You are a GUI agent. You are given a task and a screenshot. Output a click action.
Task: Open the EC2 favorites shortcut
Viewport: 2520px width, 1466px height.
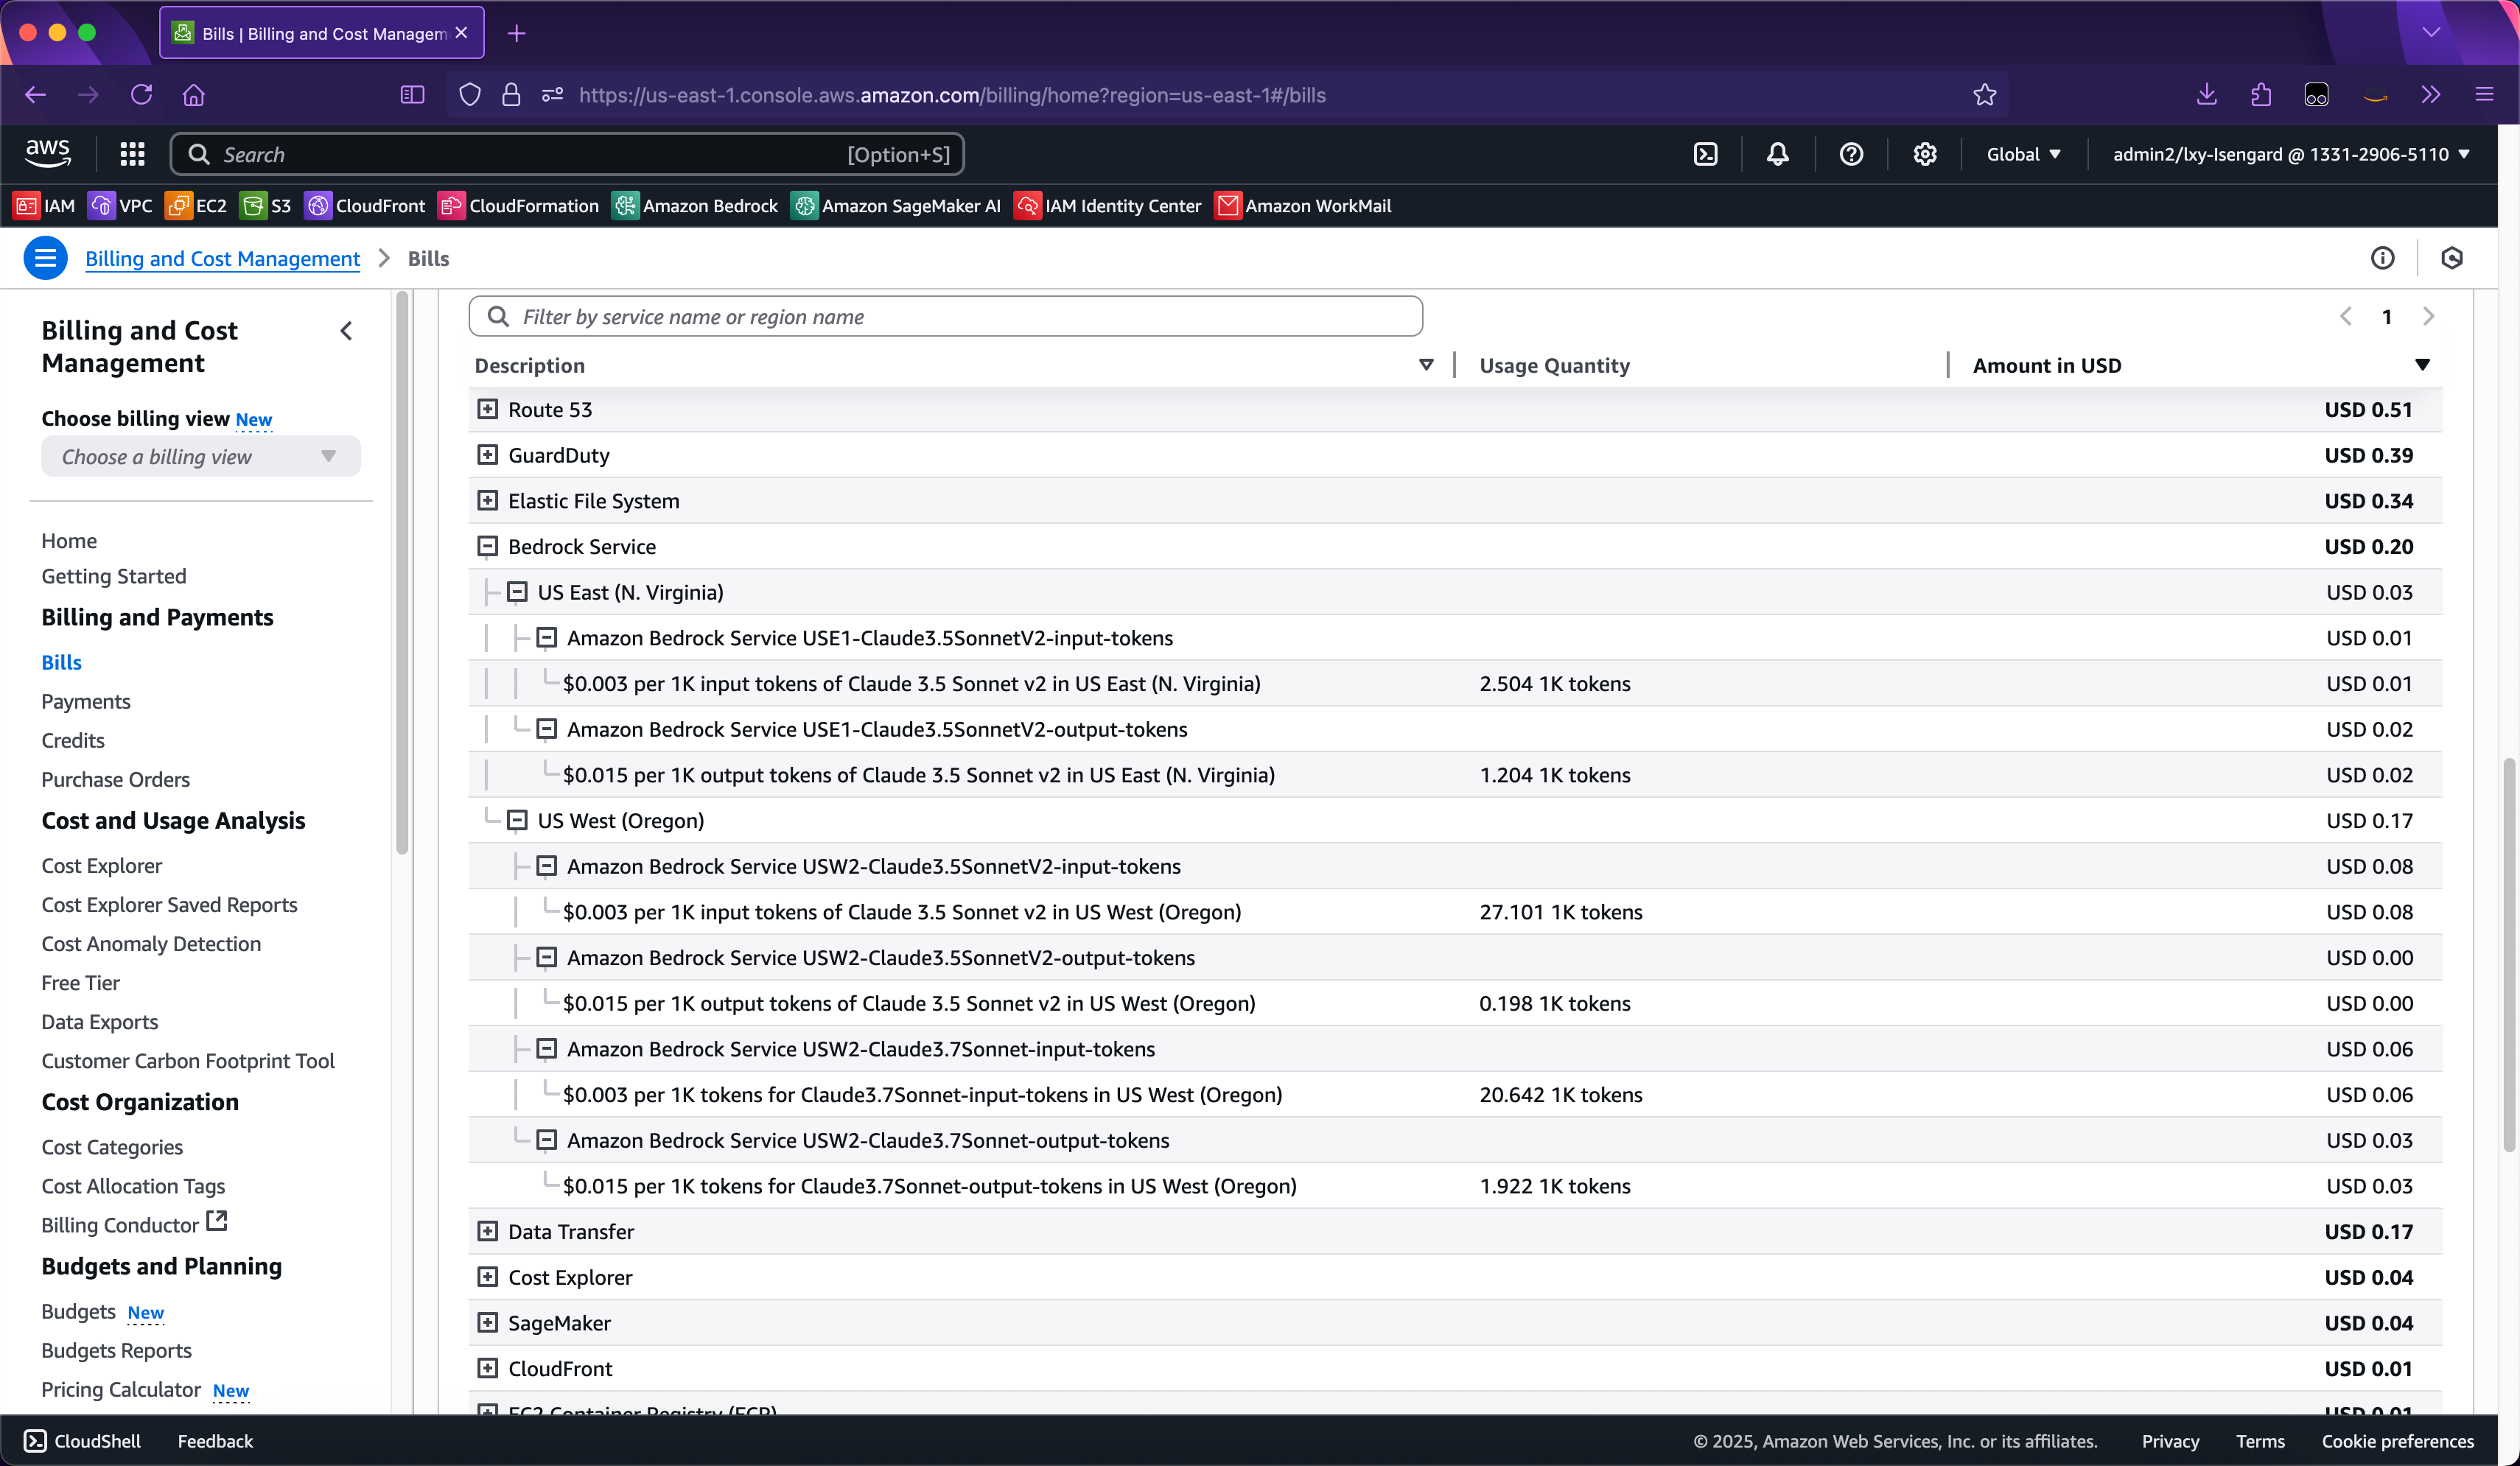196,206
